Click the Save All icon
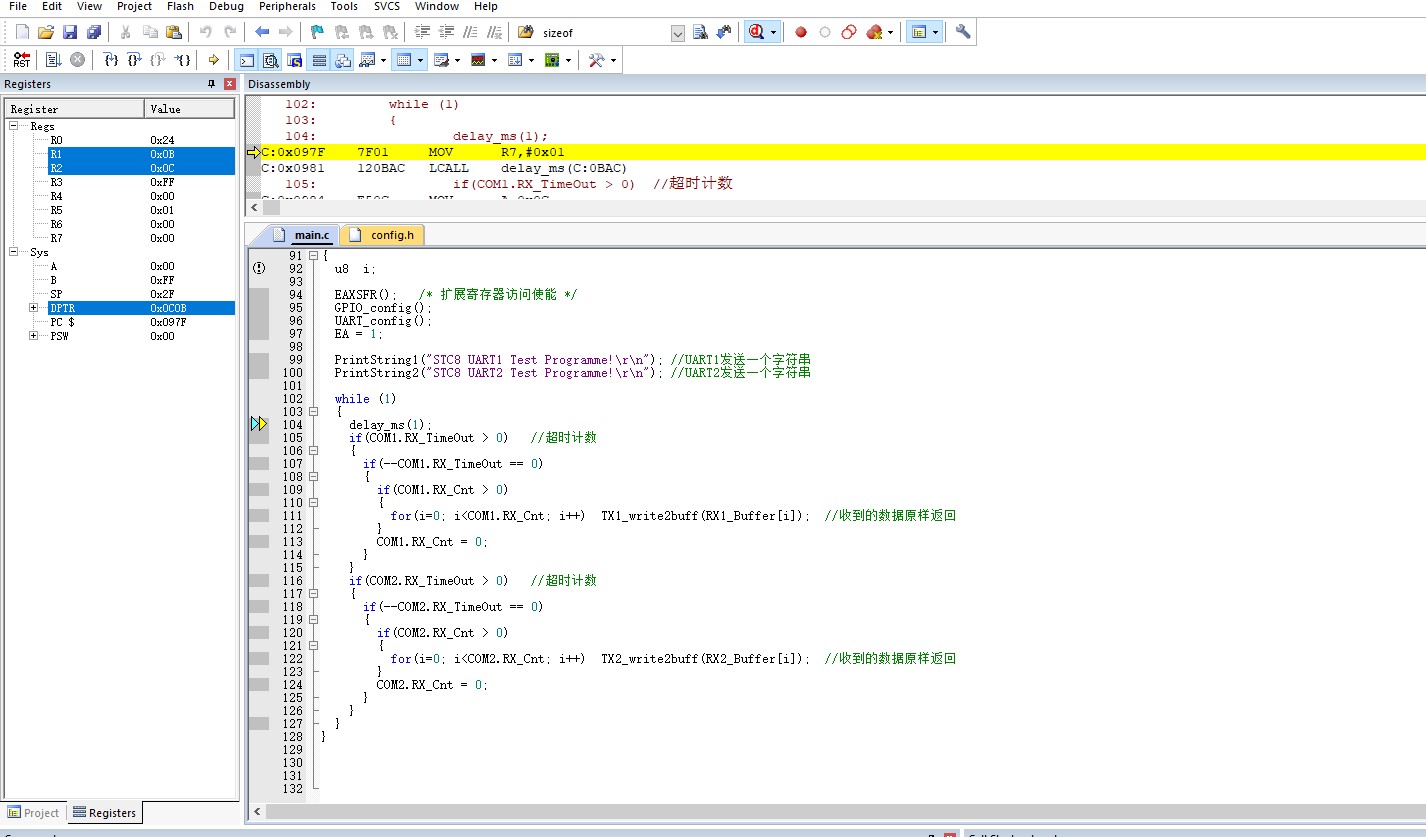Screen dimensions: 1426x837 94,32
